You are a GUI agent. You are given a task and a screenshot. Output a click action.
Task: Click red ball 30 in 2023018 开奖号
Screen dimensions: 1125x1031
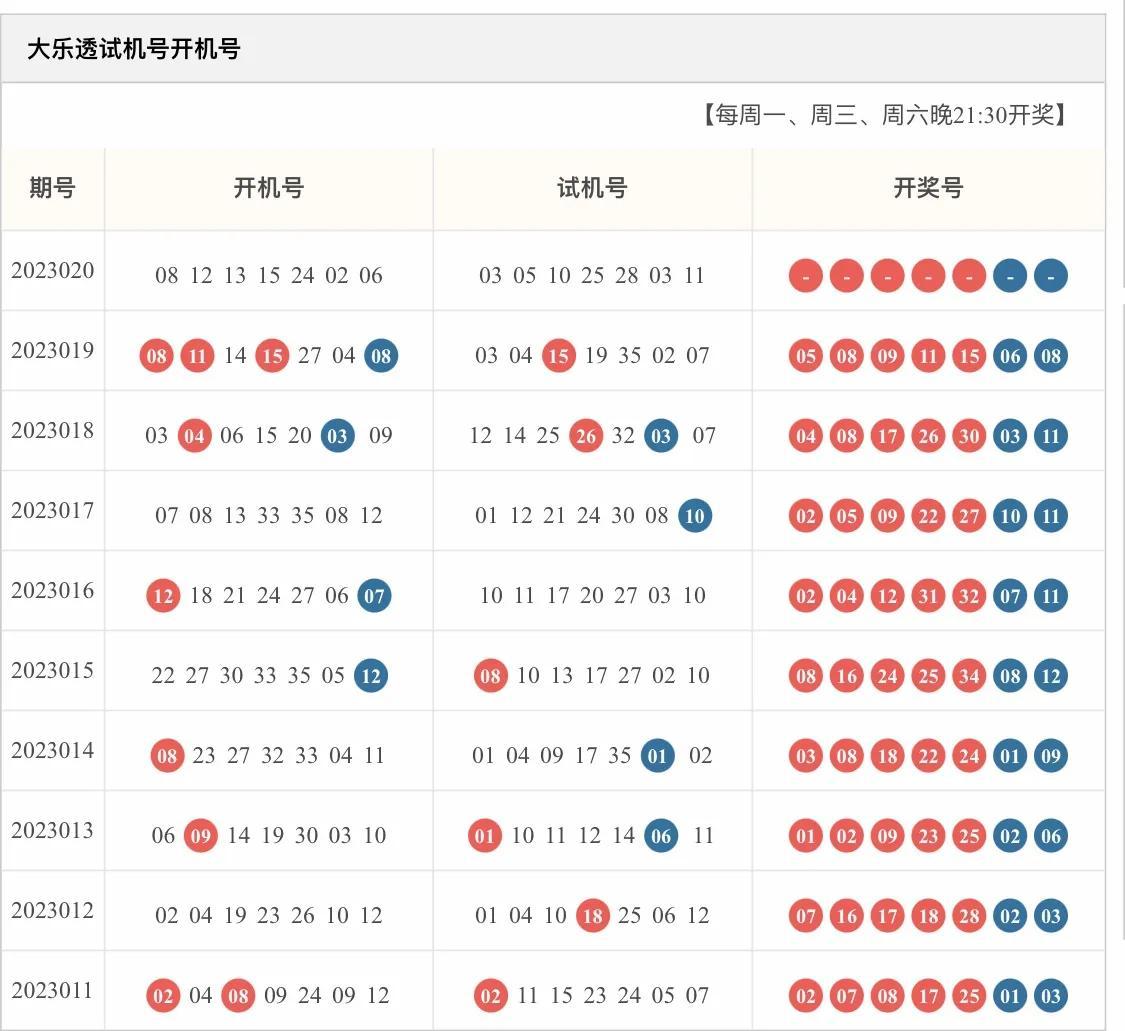[x=969, y=436]
